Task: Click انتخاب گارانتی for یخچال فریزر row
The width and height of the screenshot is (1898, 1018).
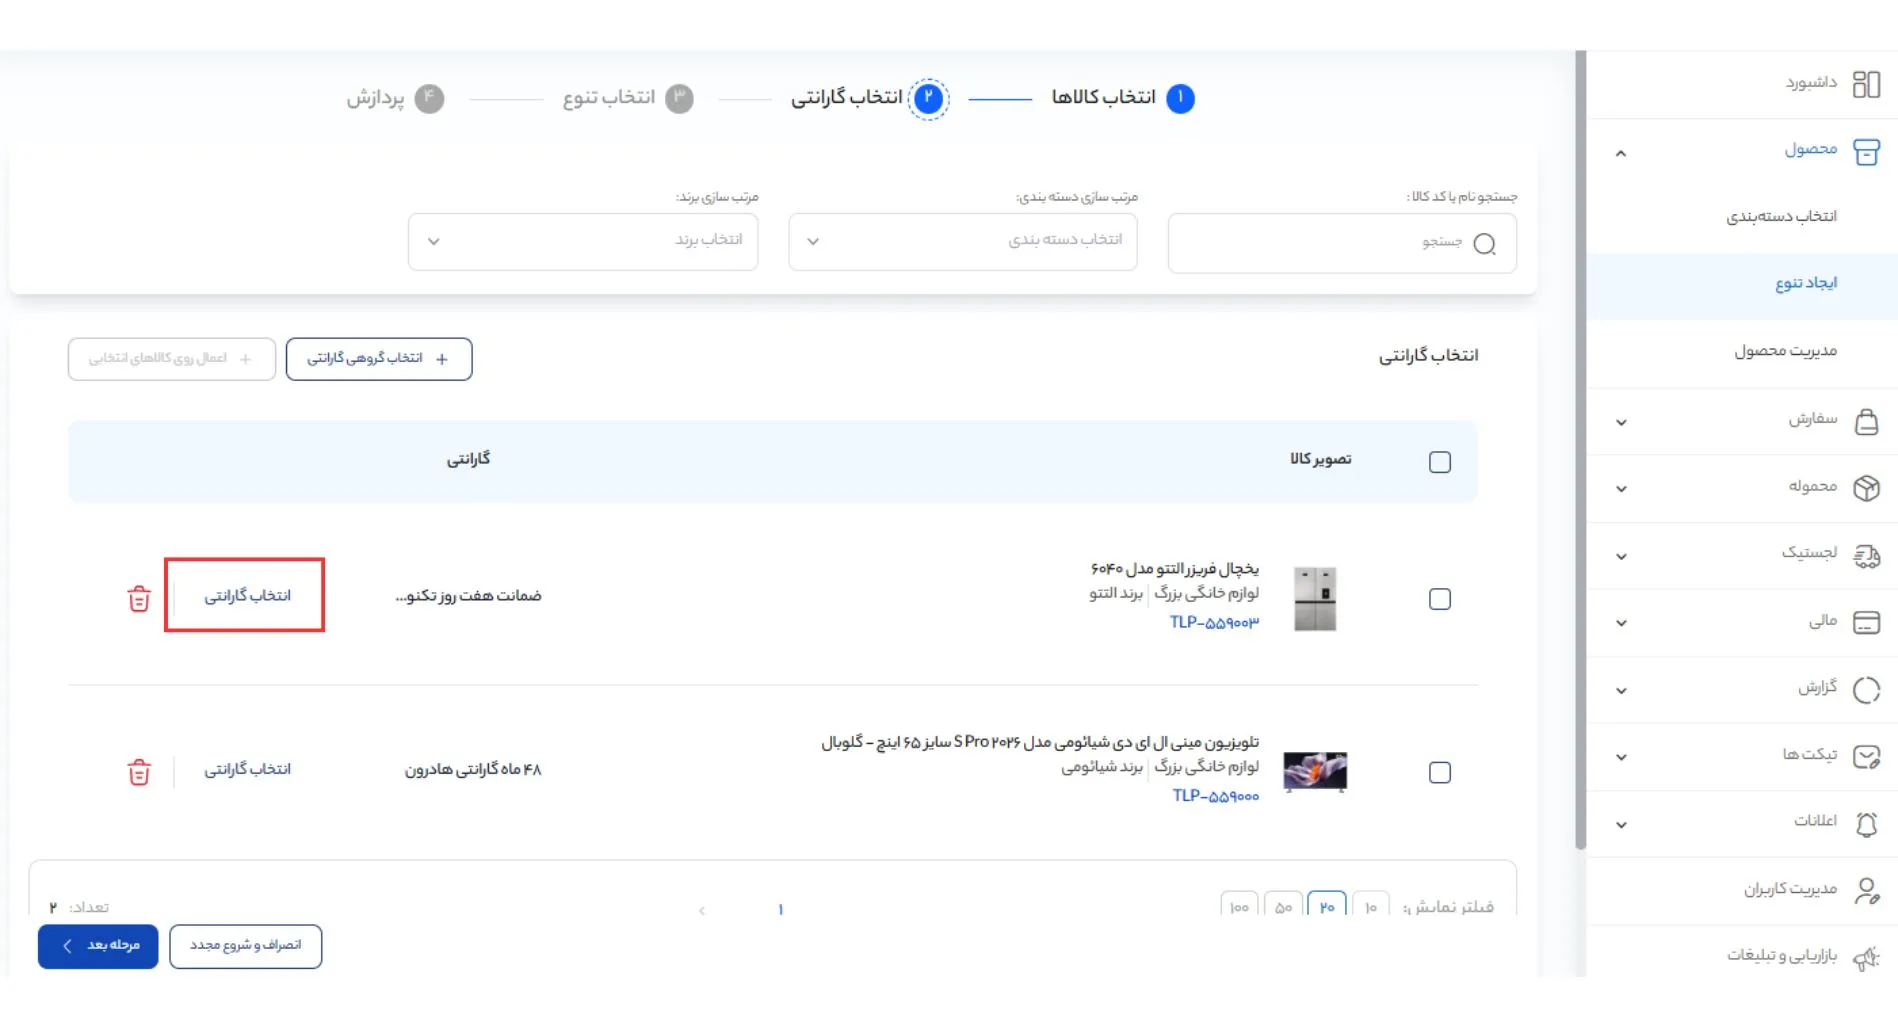Action: click(247, 596)
